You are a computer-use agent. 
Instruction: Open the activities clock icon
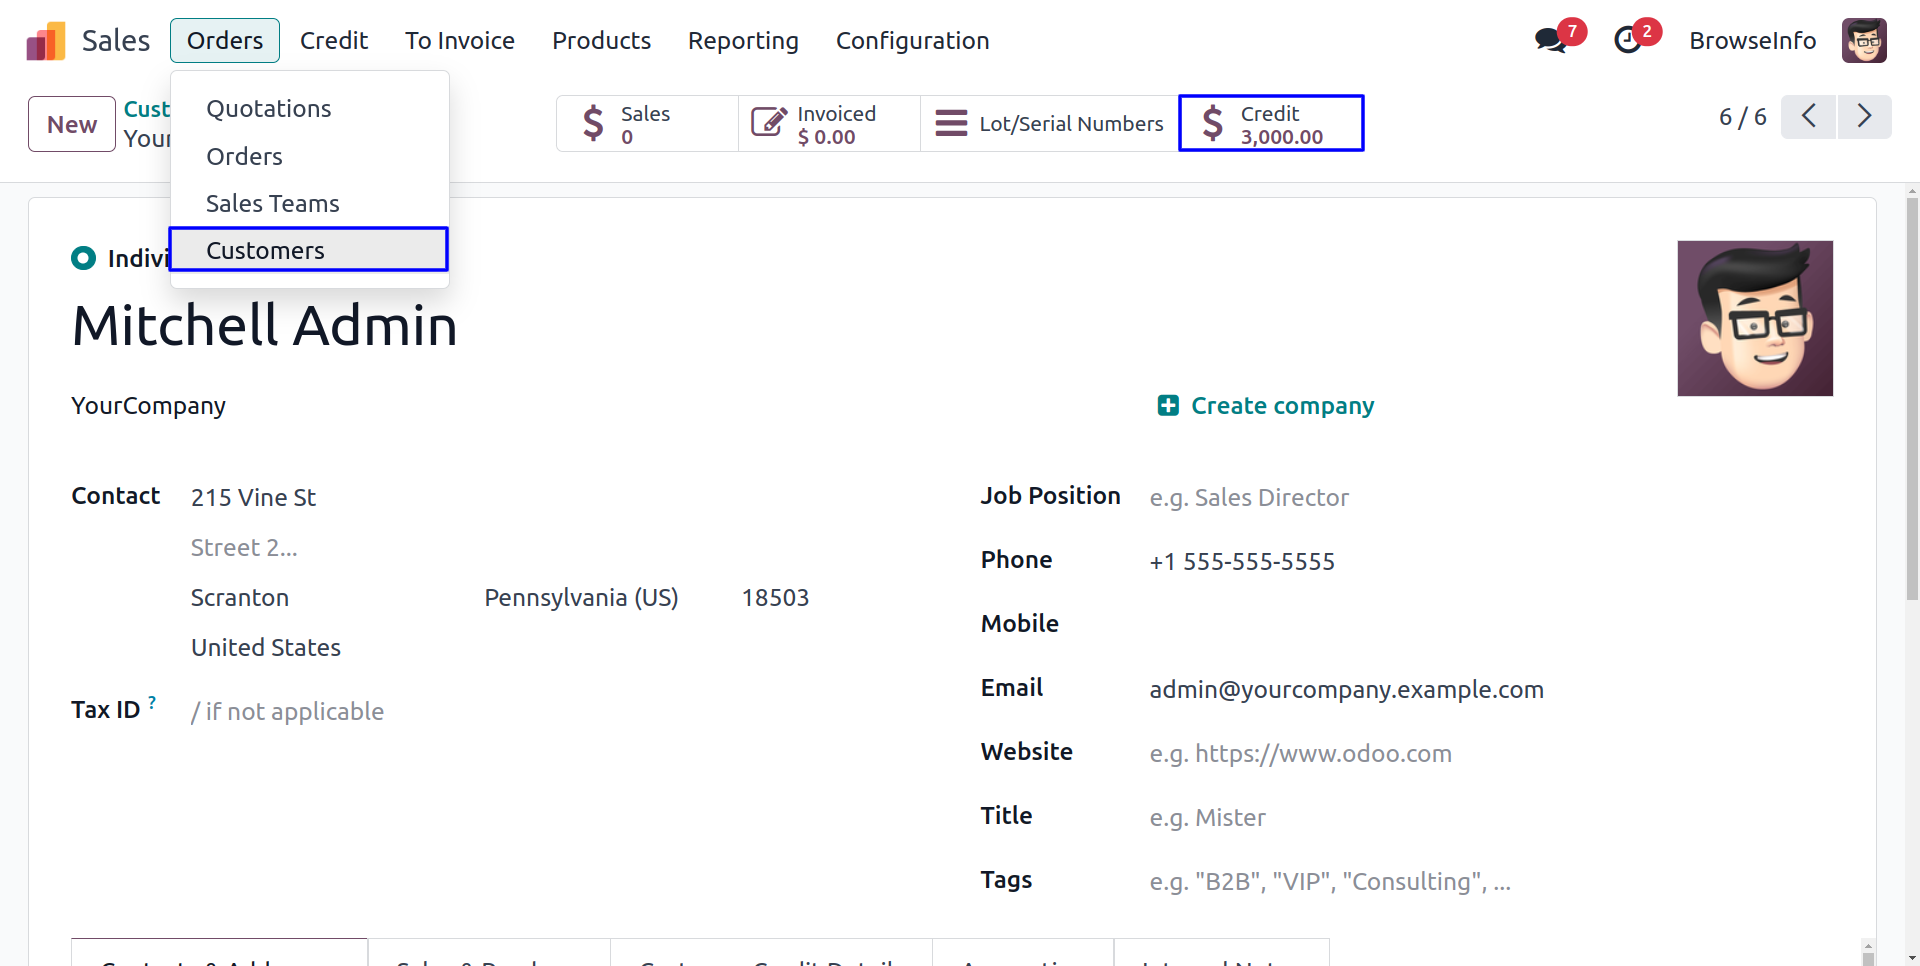1628,41
